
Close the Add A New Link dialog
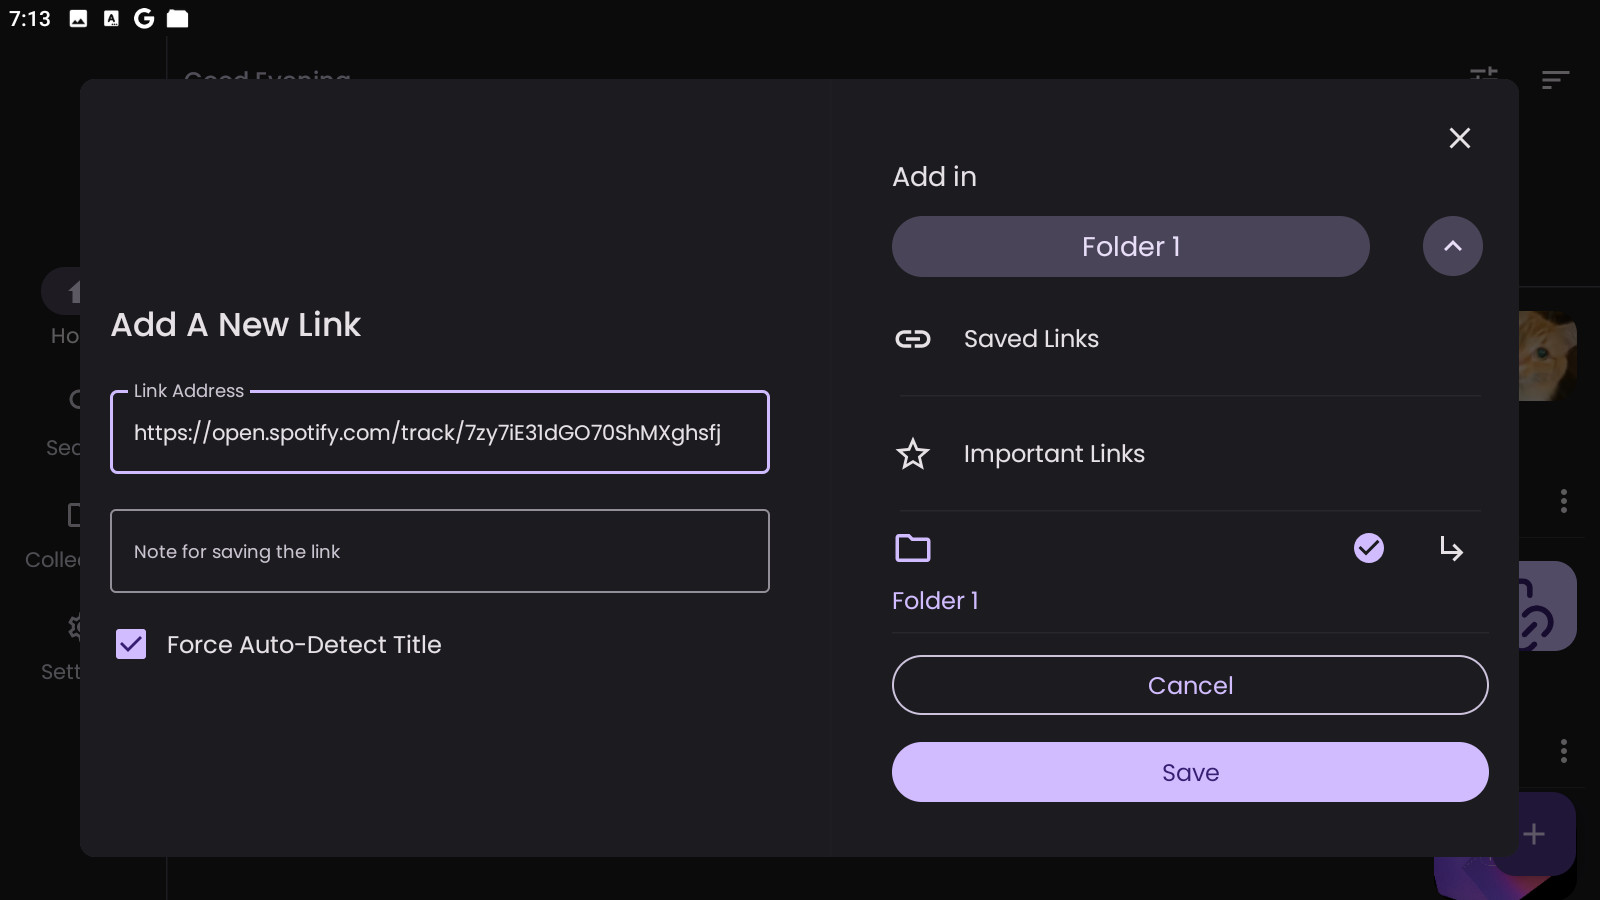click(1459, 138)
